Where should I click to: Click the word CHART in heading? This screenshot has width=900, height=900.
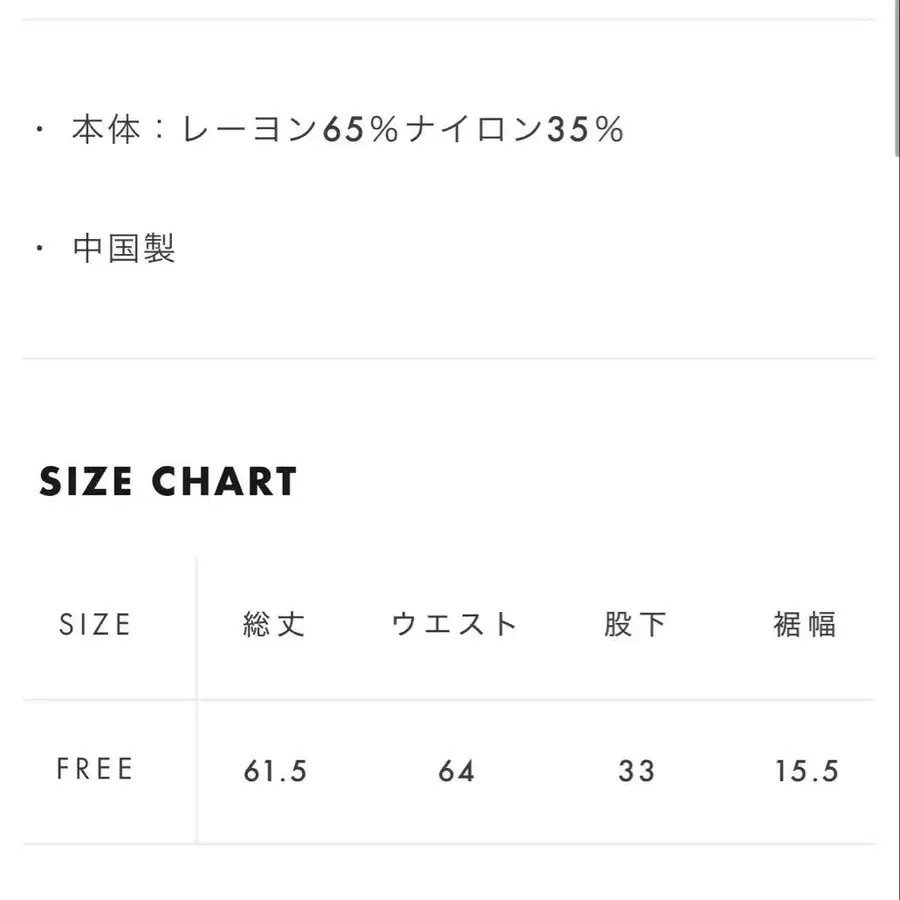pos(224,481)
